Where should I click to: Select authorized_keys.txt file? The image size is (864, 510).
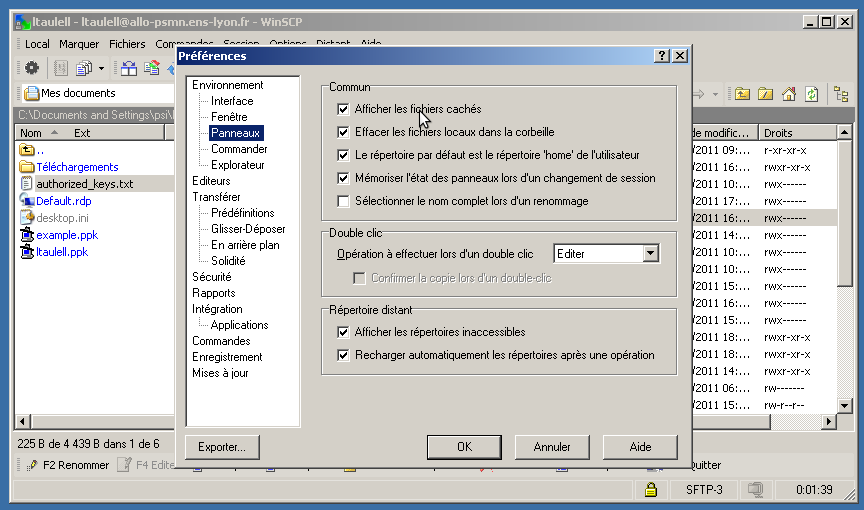(x=84, y=184)
